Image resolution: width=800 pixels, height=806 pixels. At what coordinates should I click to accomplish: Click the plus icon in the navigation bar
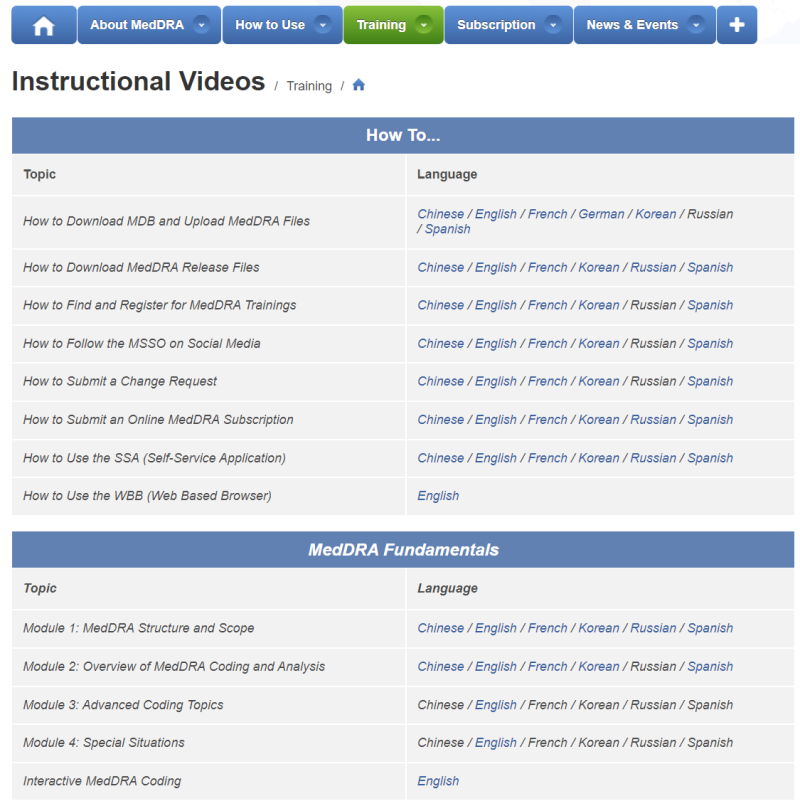tap(737, 25)
